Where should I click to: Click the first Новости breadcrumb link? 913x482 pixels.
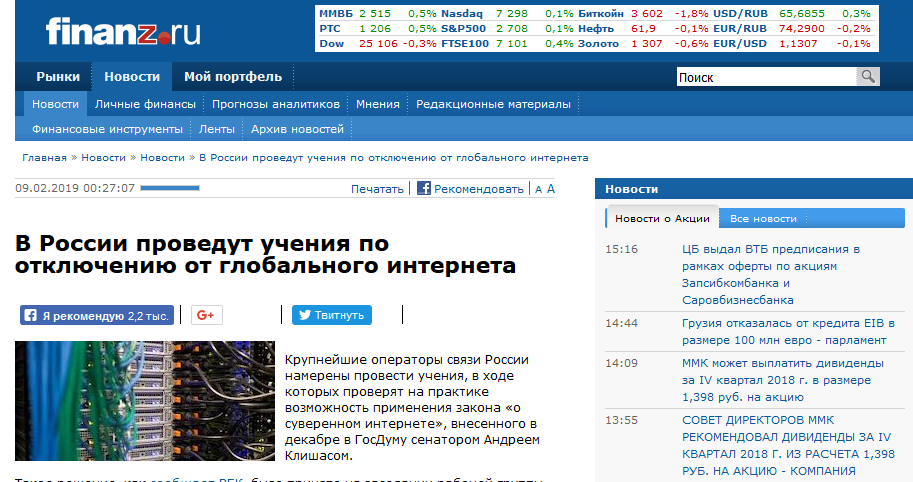click(x=103, y=158)
